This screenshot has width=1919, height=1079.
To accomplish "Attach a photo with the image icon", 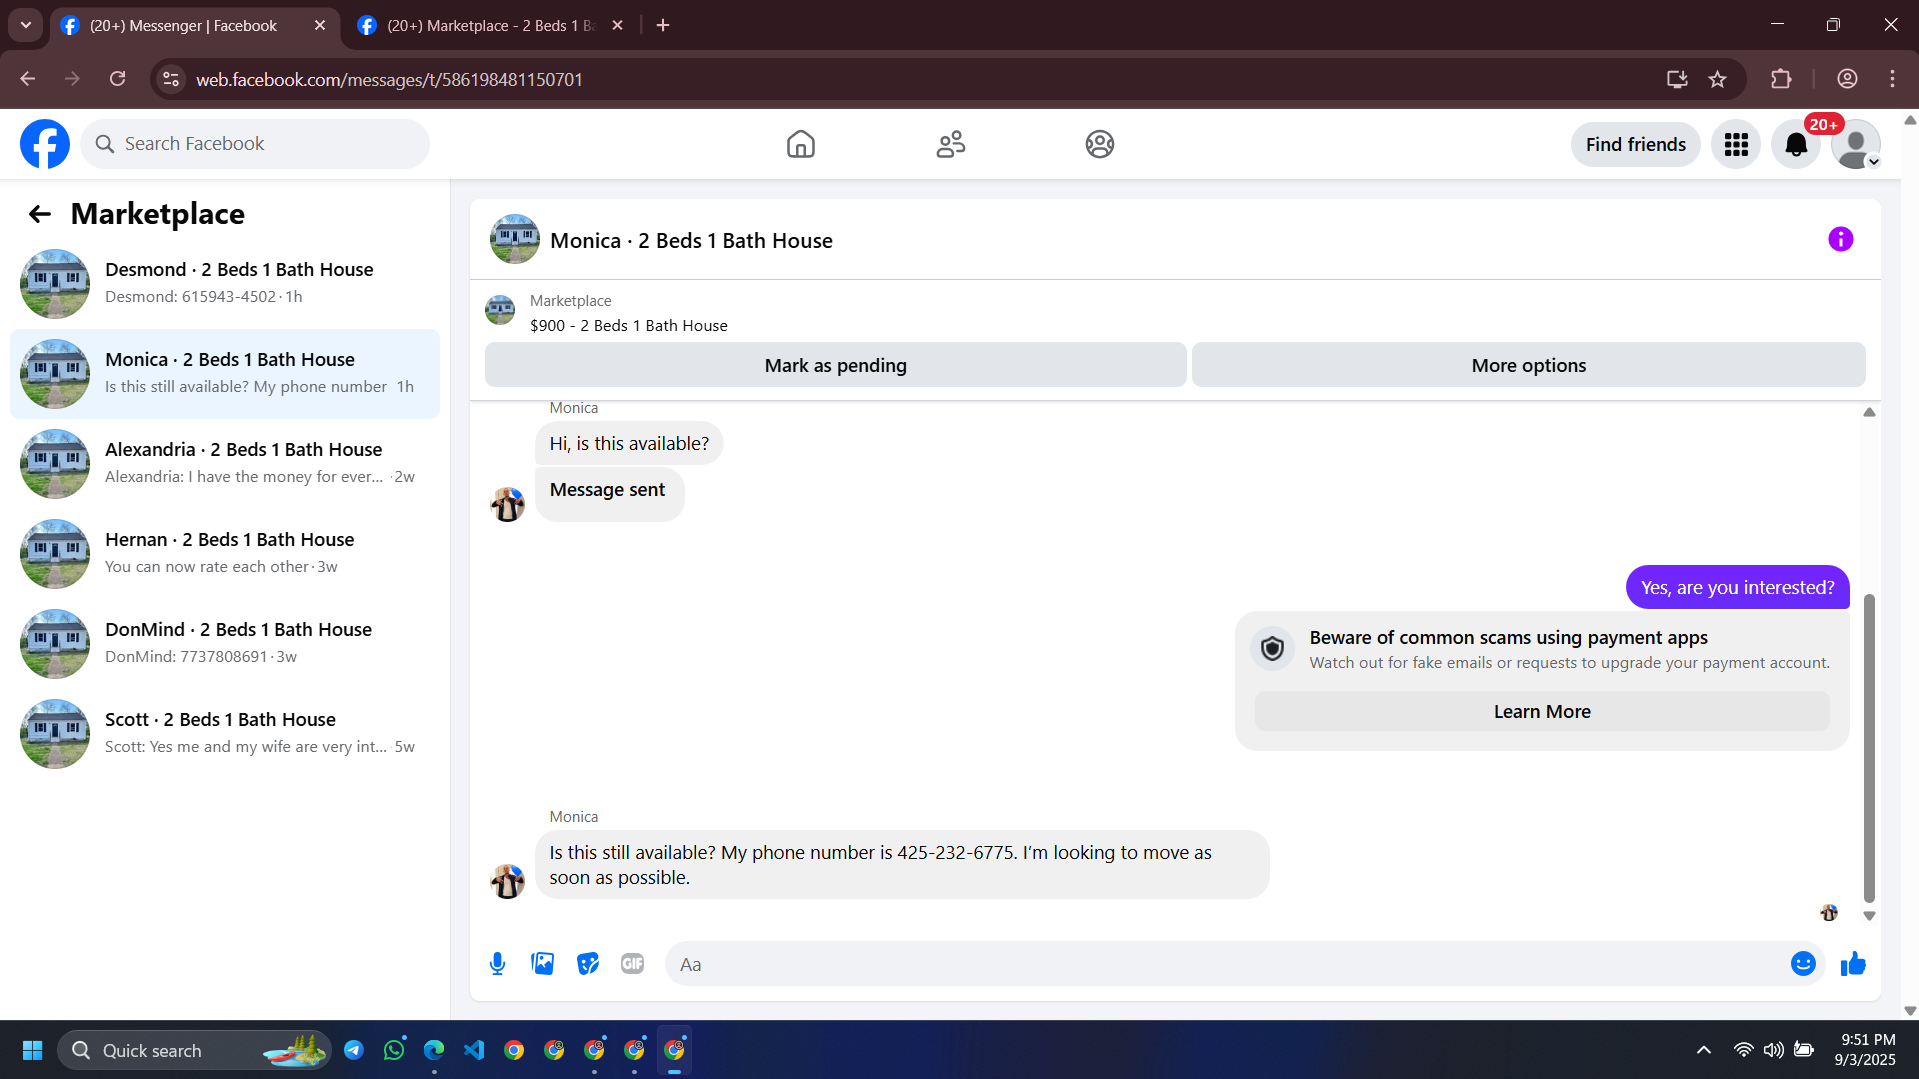I will (542, 963).
